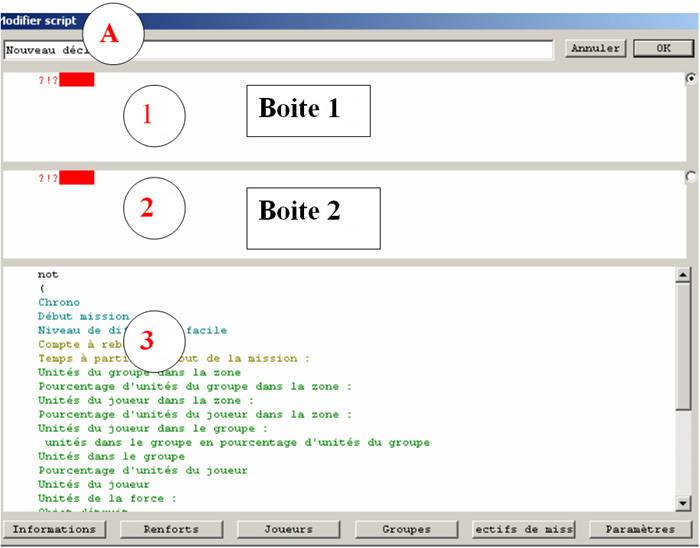Select 'Unités de la force :' entry
Screen dimensions: 700x548
tap(107, 498)
